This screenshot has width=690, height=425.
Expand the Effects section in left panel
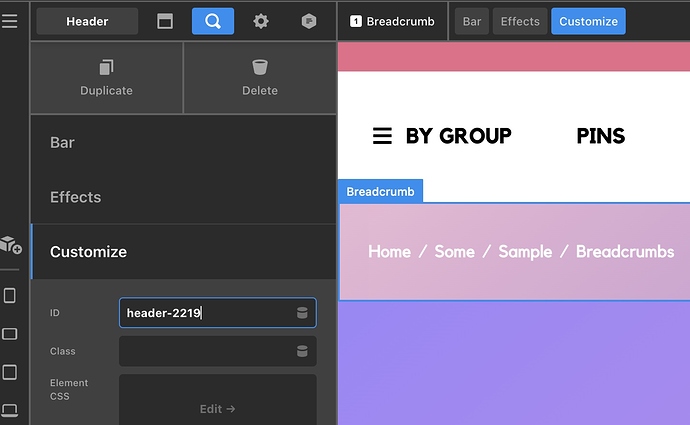tap(183, 197)
